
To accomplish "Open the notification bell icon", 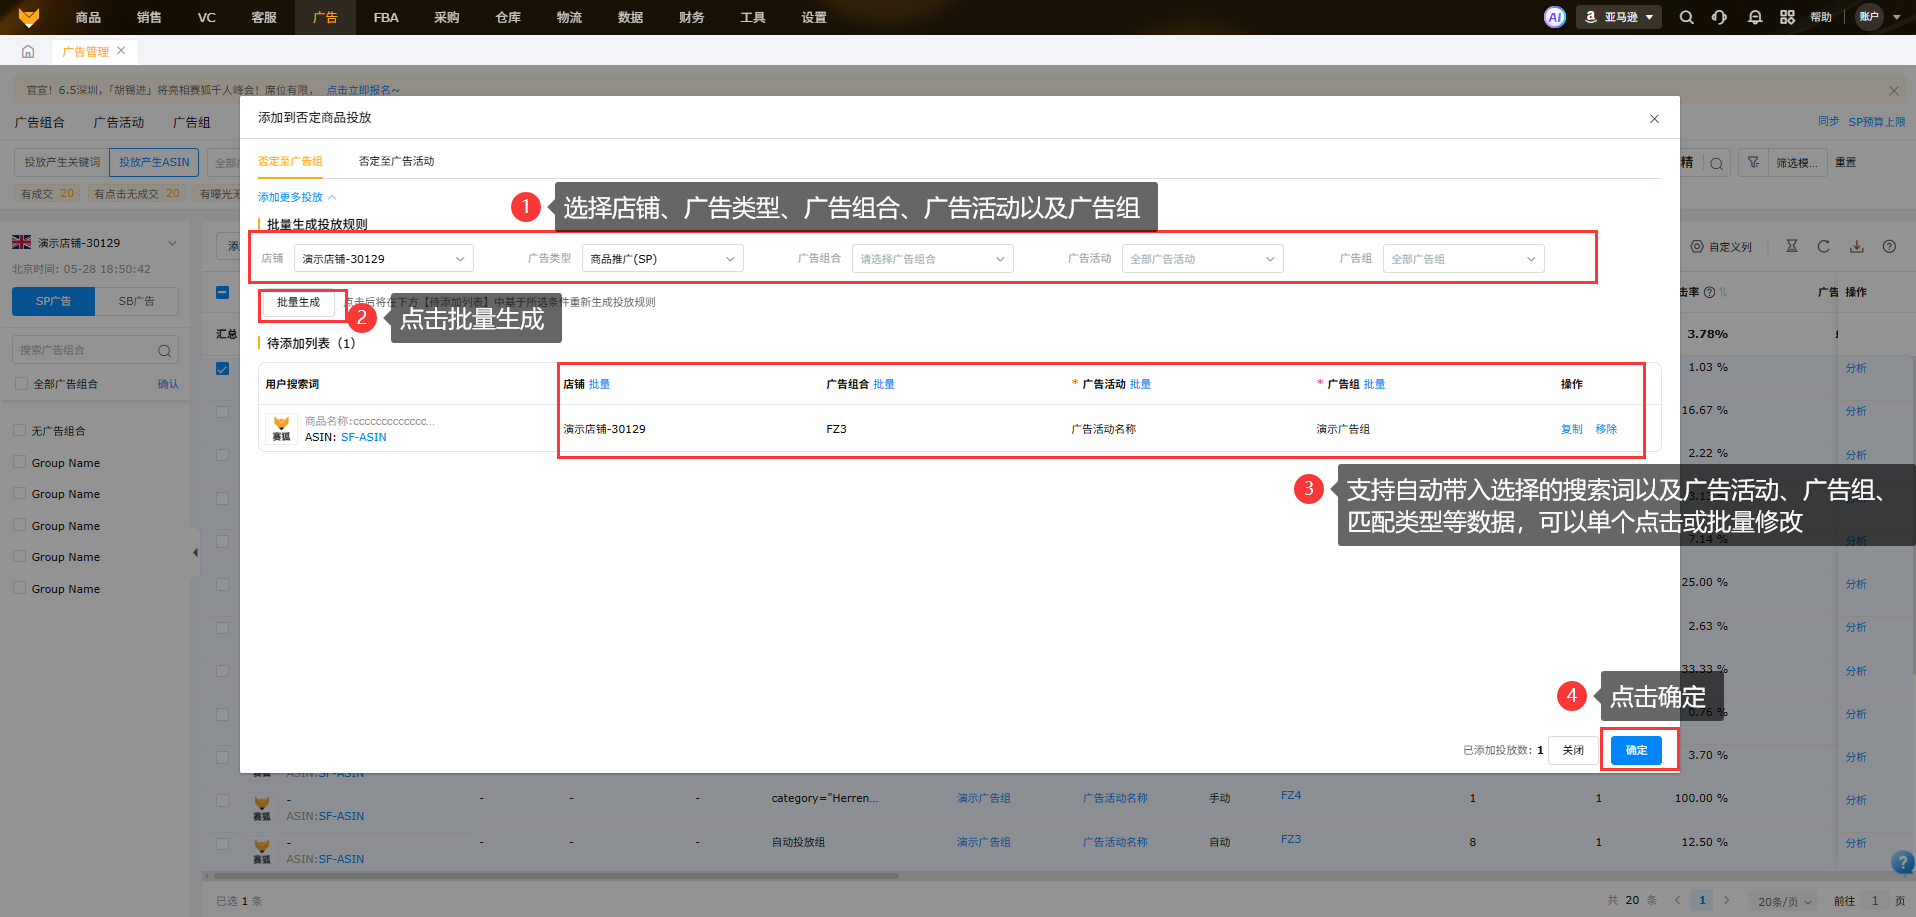I will pos(1754,17).
